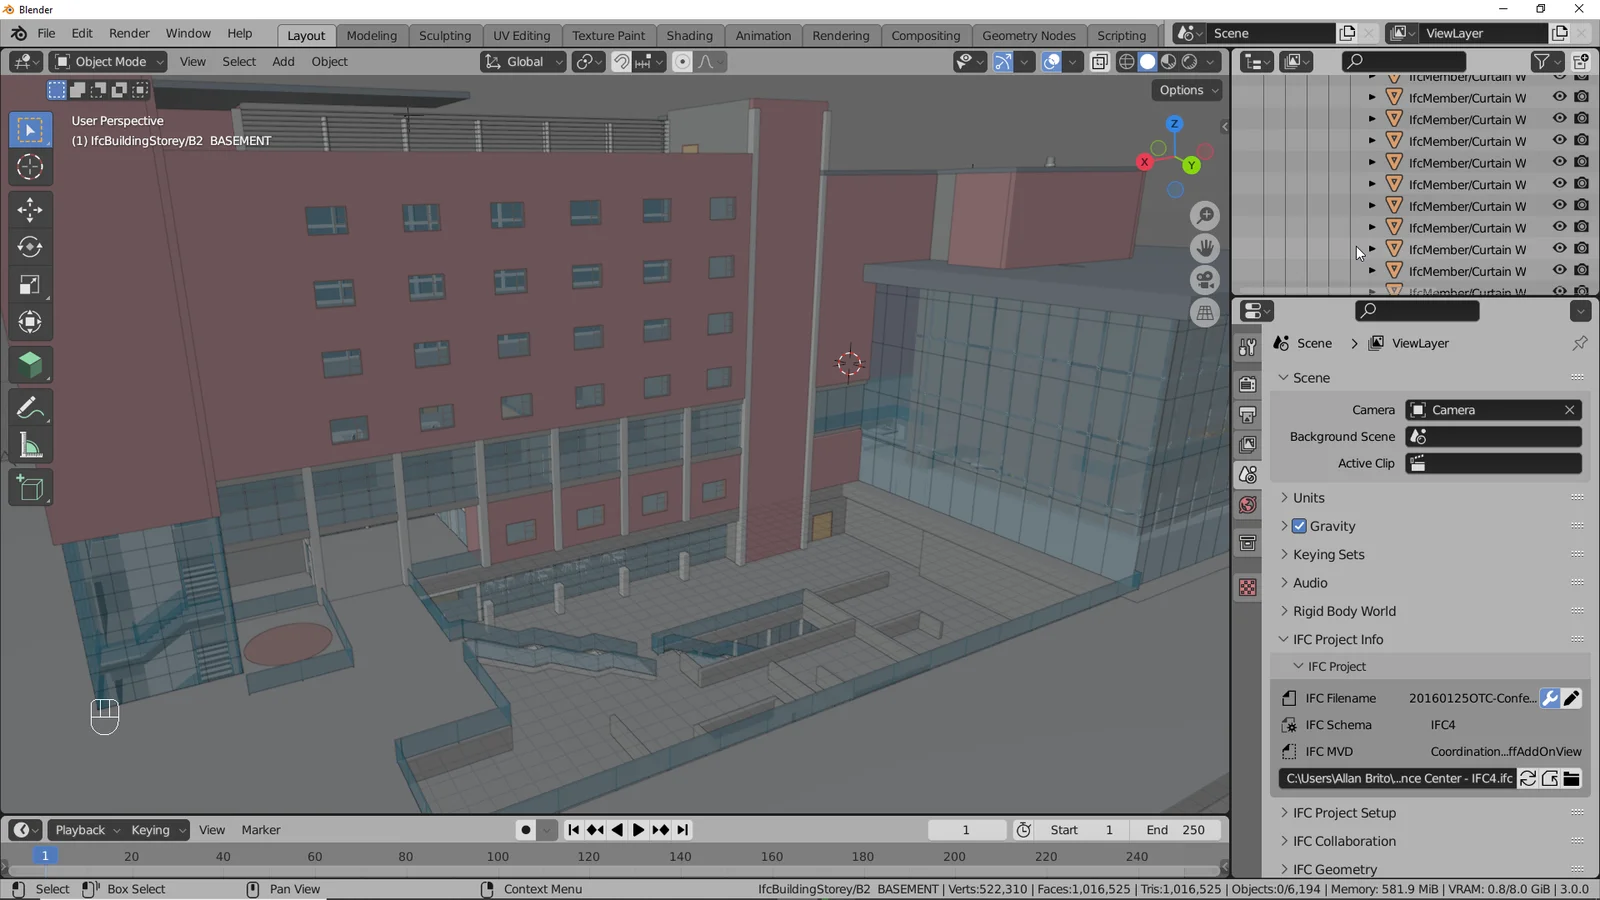Toggle camera view in viewport

coord(1205,280)
